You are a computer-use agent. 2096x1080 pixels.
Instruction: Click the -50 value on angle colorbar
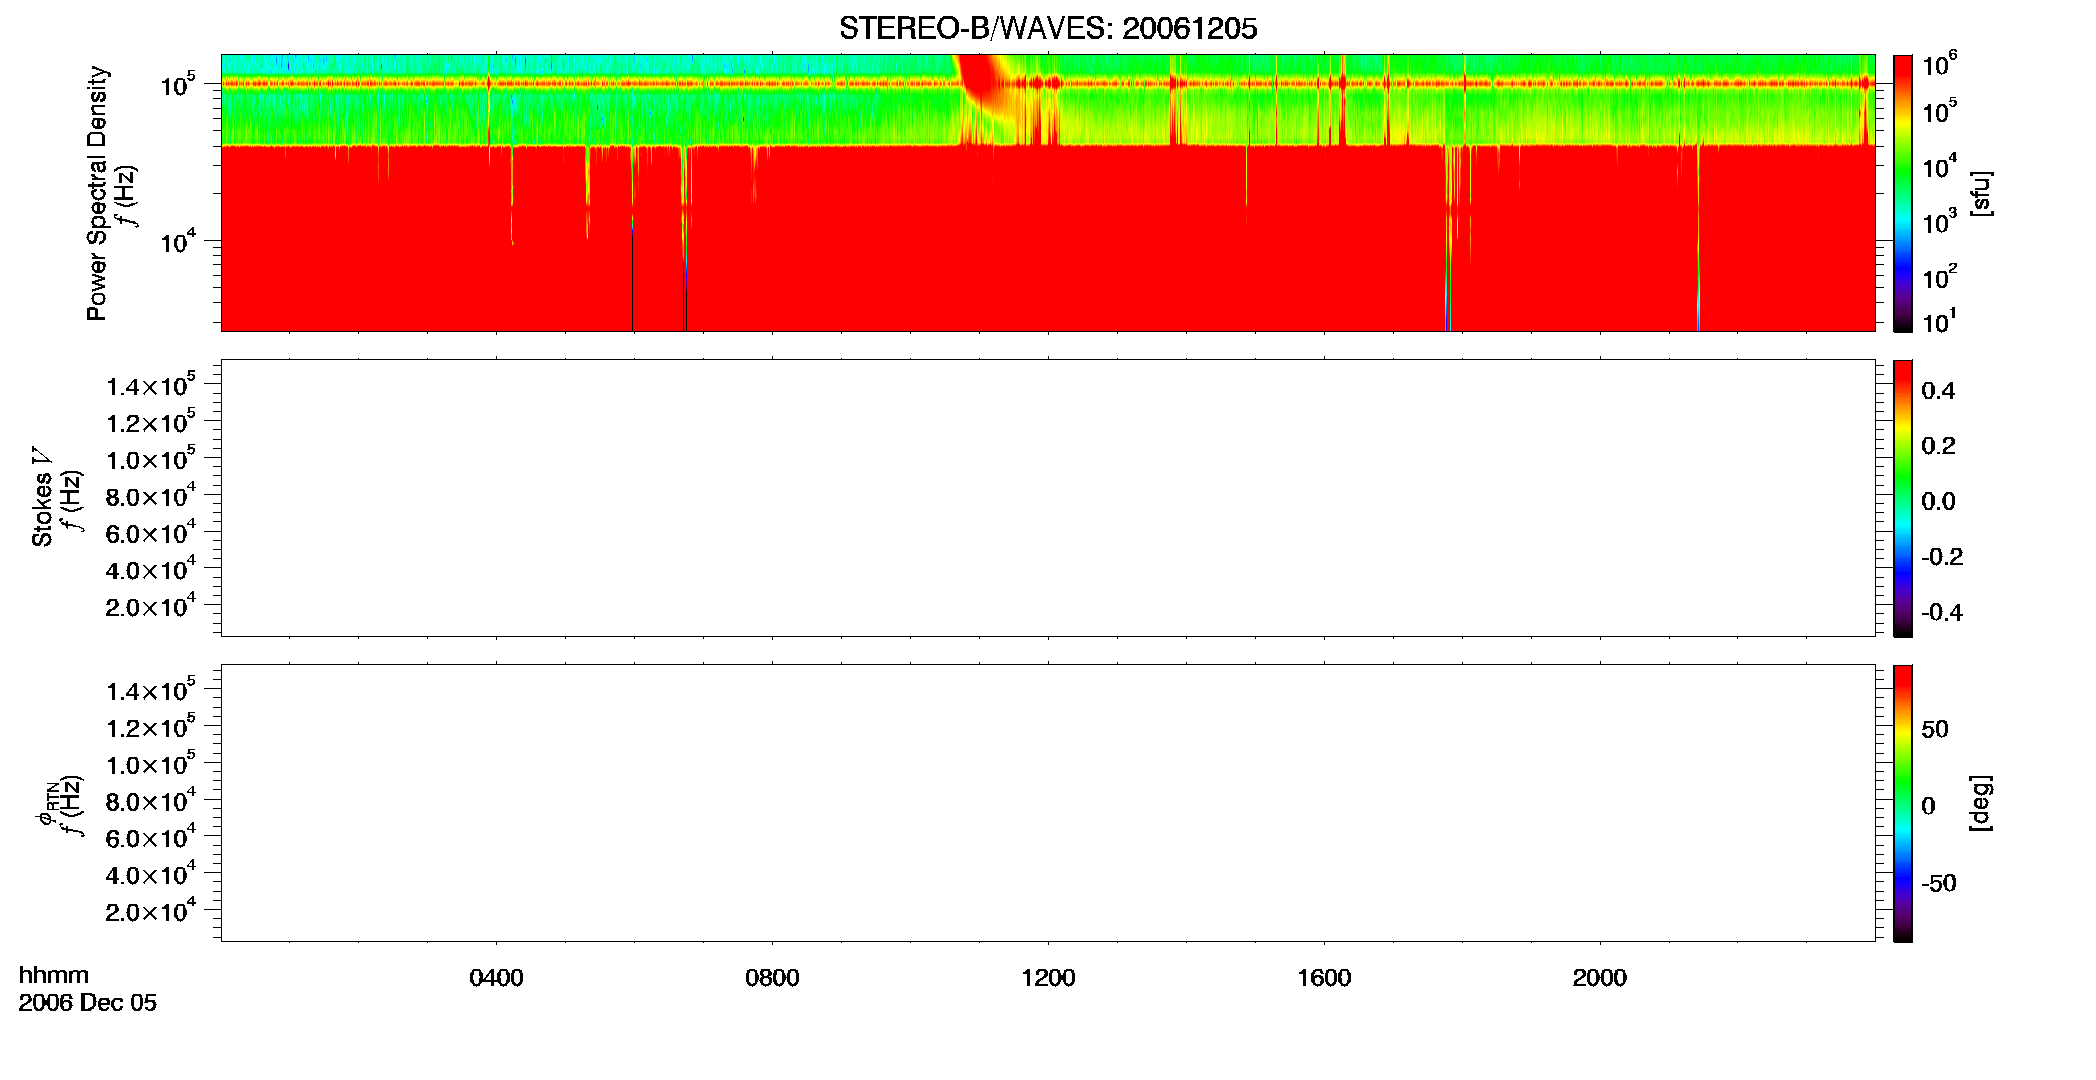(1939, 884)
